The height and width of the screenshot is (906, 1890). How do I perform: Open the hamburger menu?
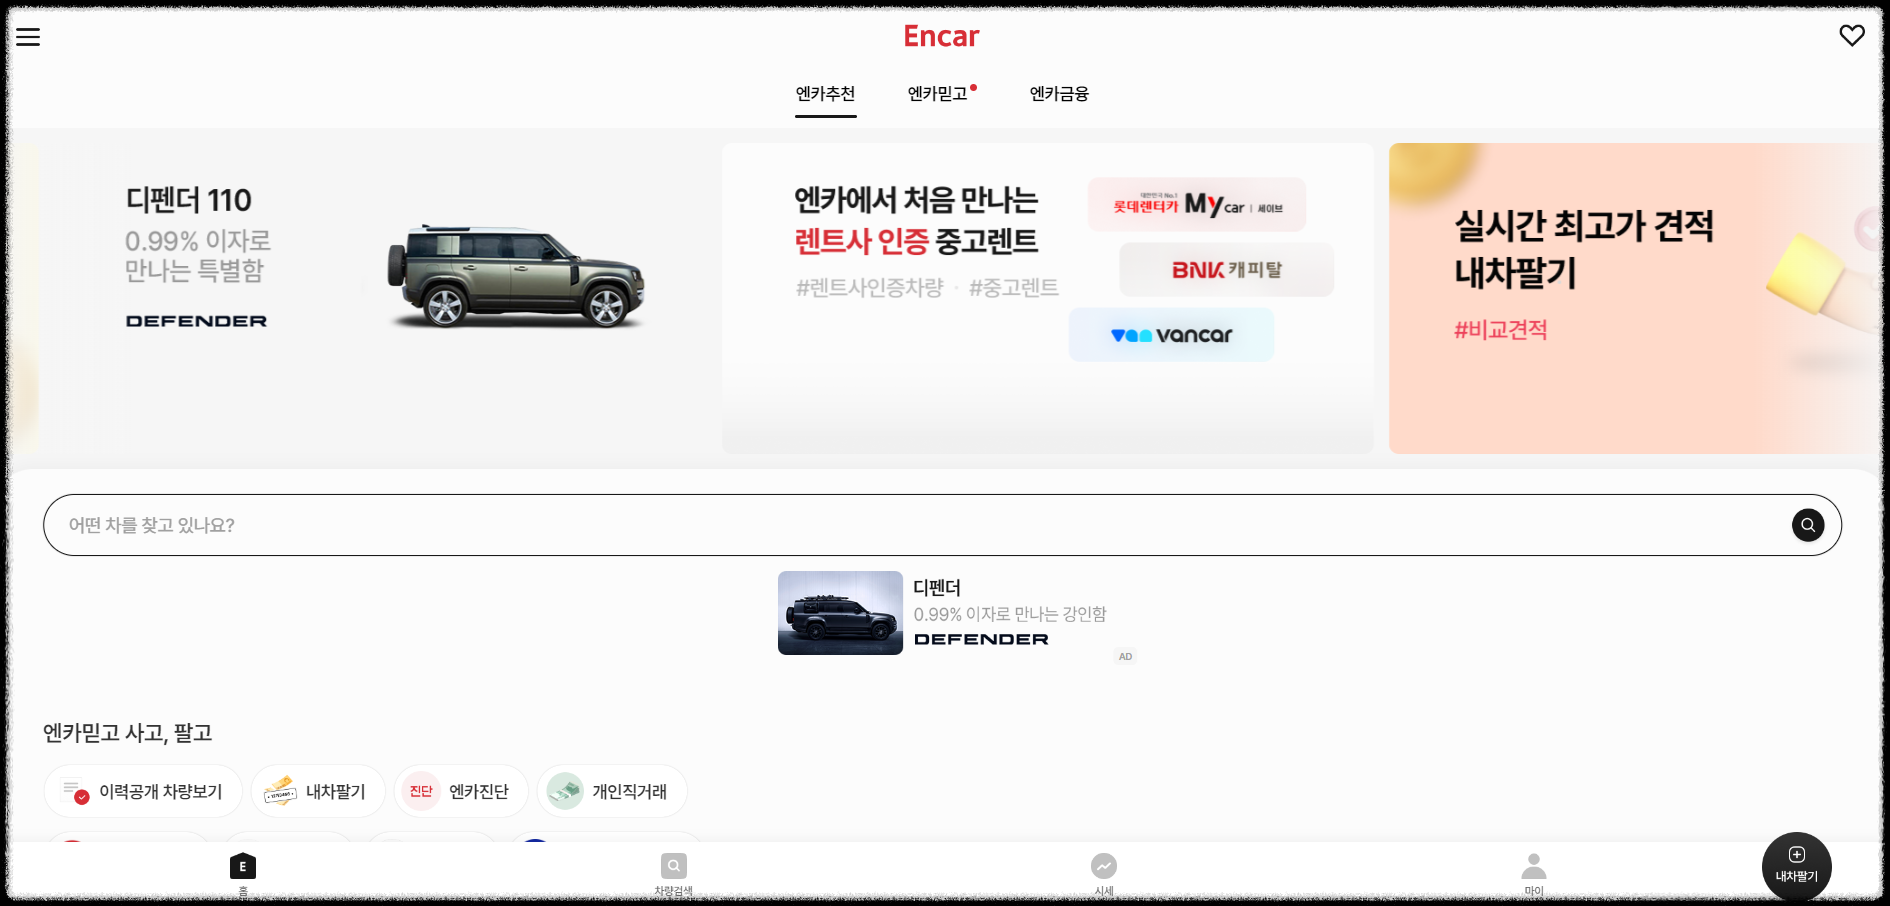pyautogui.click(x=28, y=37)
